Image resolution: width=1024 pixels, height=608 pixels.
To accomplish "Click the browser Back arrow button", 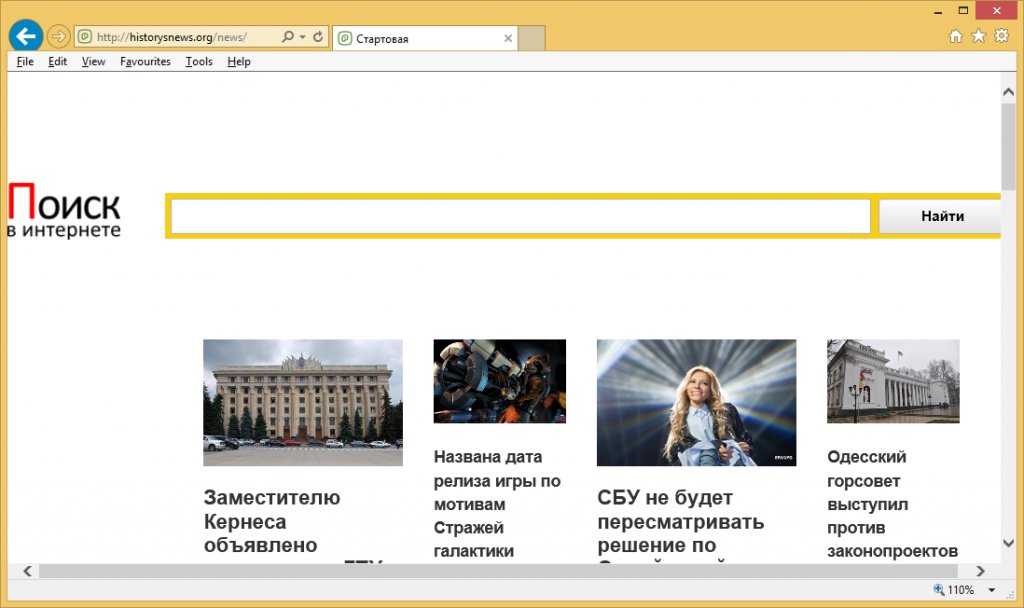I will [25, 37].
